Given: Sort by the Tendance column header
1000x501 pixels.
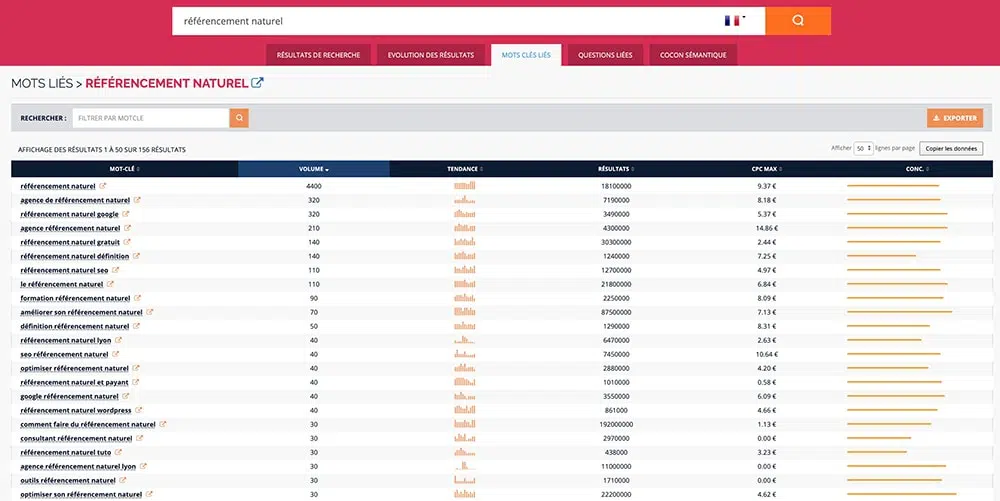Looking at the screenshot, I should click(x=465, y=169).
